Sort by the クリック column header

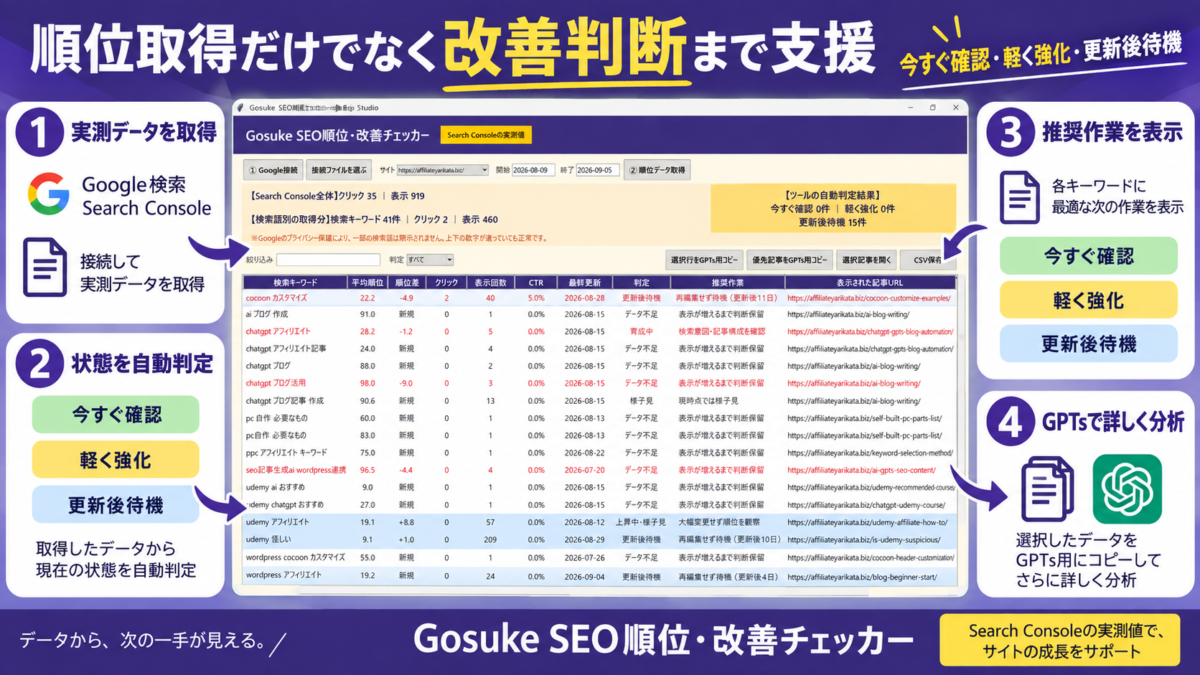coord(446,283)
